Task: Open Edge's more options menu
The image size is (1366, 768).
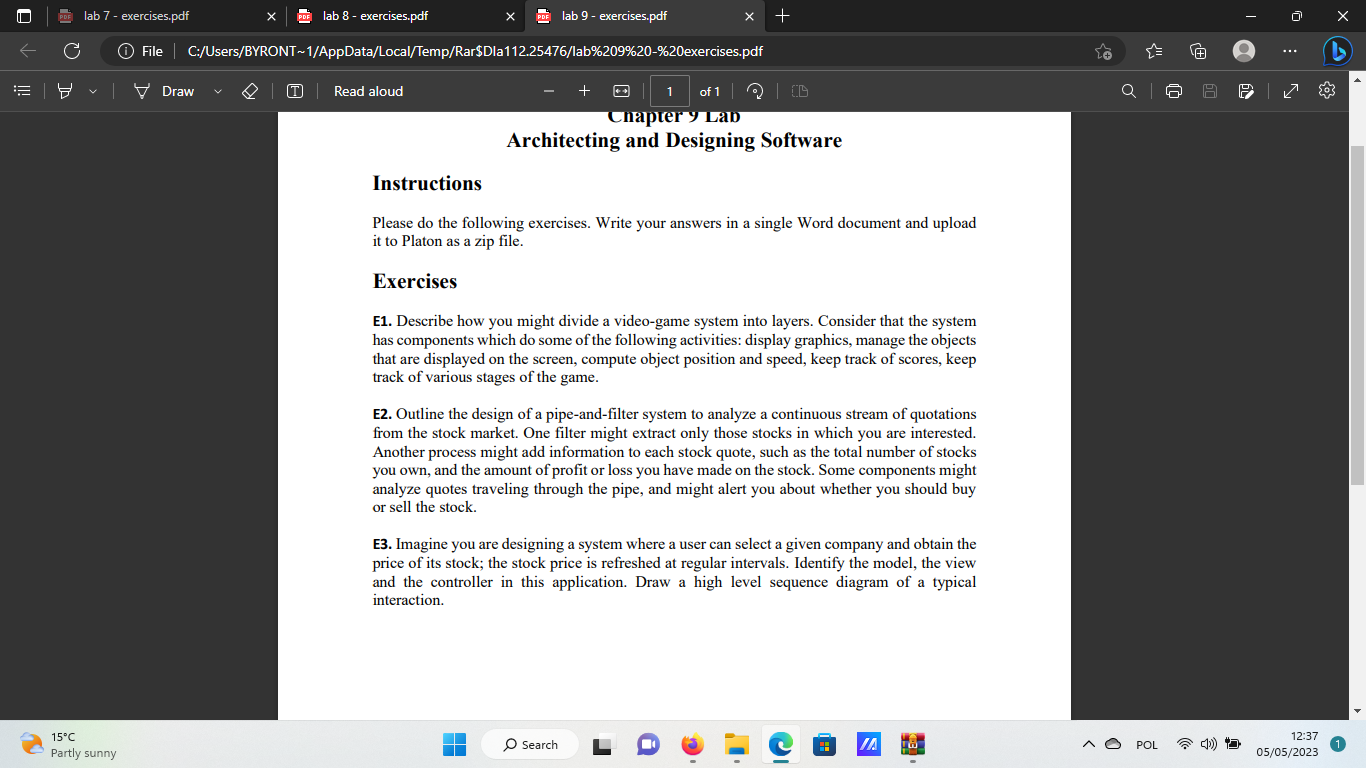Action: [1289, 50]
